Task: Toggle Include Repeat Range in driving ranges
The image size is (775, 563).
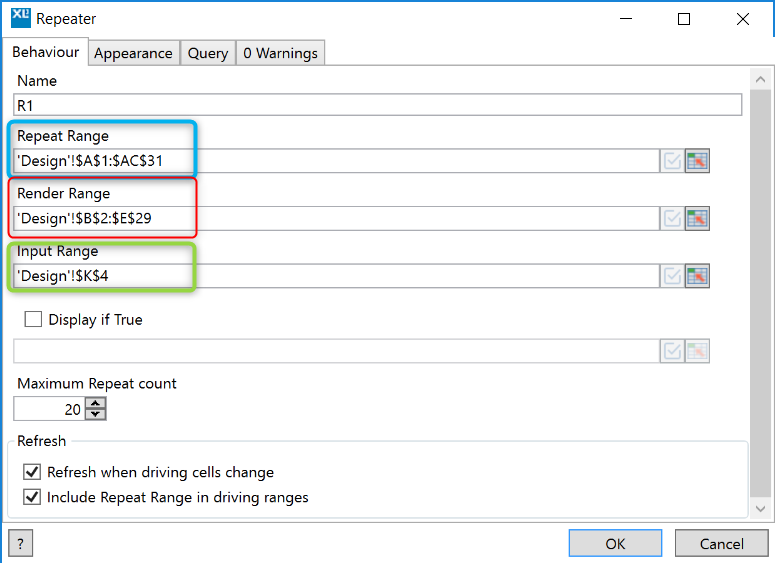Action: [32, 497]
